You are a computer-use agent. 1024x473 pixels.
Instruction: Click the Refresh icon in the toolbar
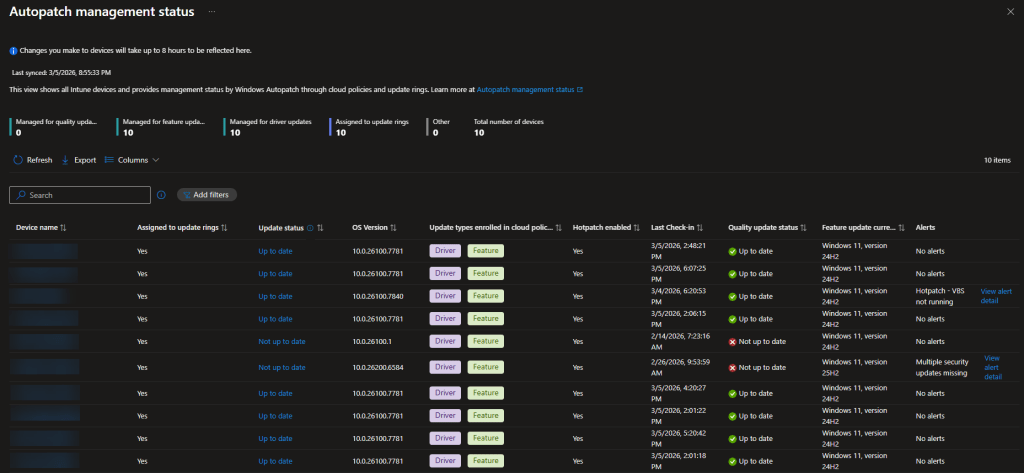[17, 160]
